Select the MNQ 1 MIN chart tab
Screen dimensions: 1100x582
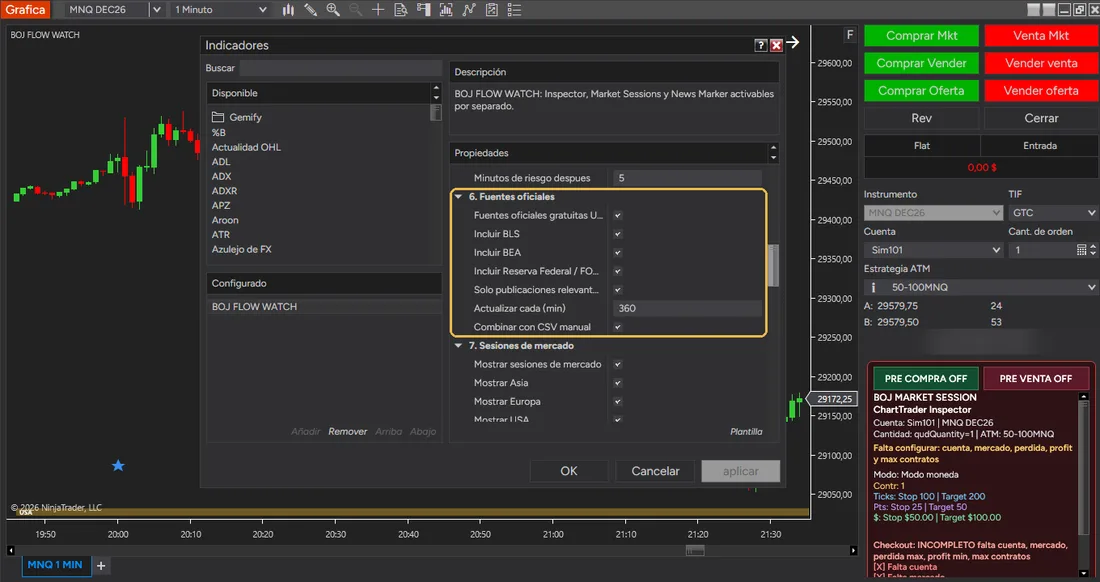tap(55, 565)
